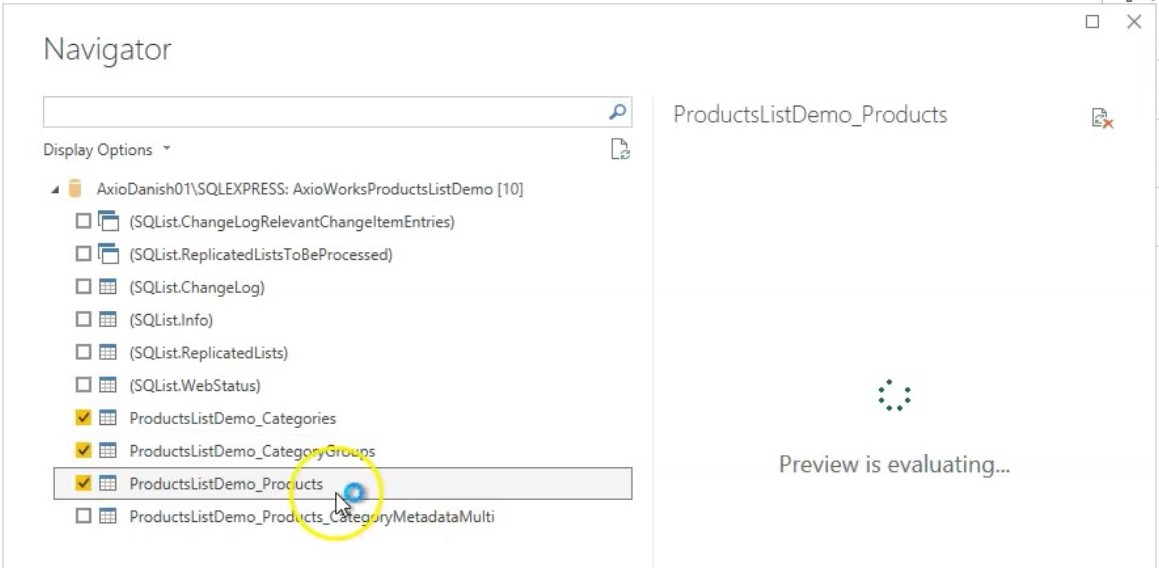This screenshot has height=568, width=1159.
Task: Click the search magnifier icon
Action: tap(619, 113)
